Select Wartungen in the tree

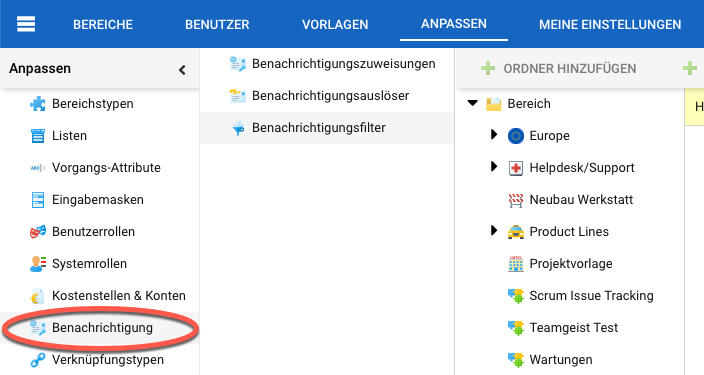tap(561, 360)
